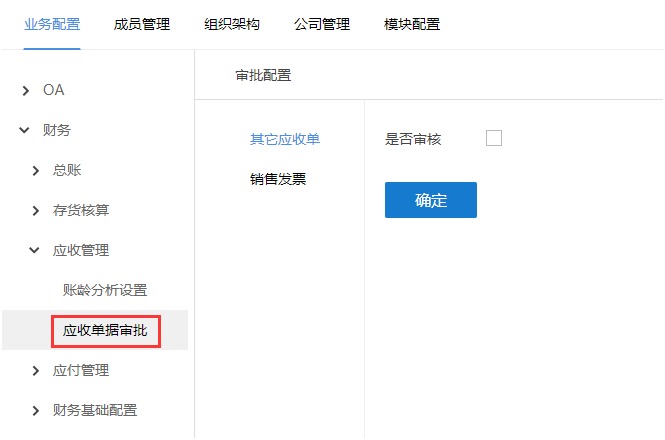Screen dimensions: 665x440
Task: Open 账龄分析设置 in the sidebar
Action: [x=105, y=290]
